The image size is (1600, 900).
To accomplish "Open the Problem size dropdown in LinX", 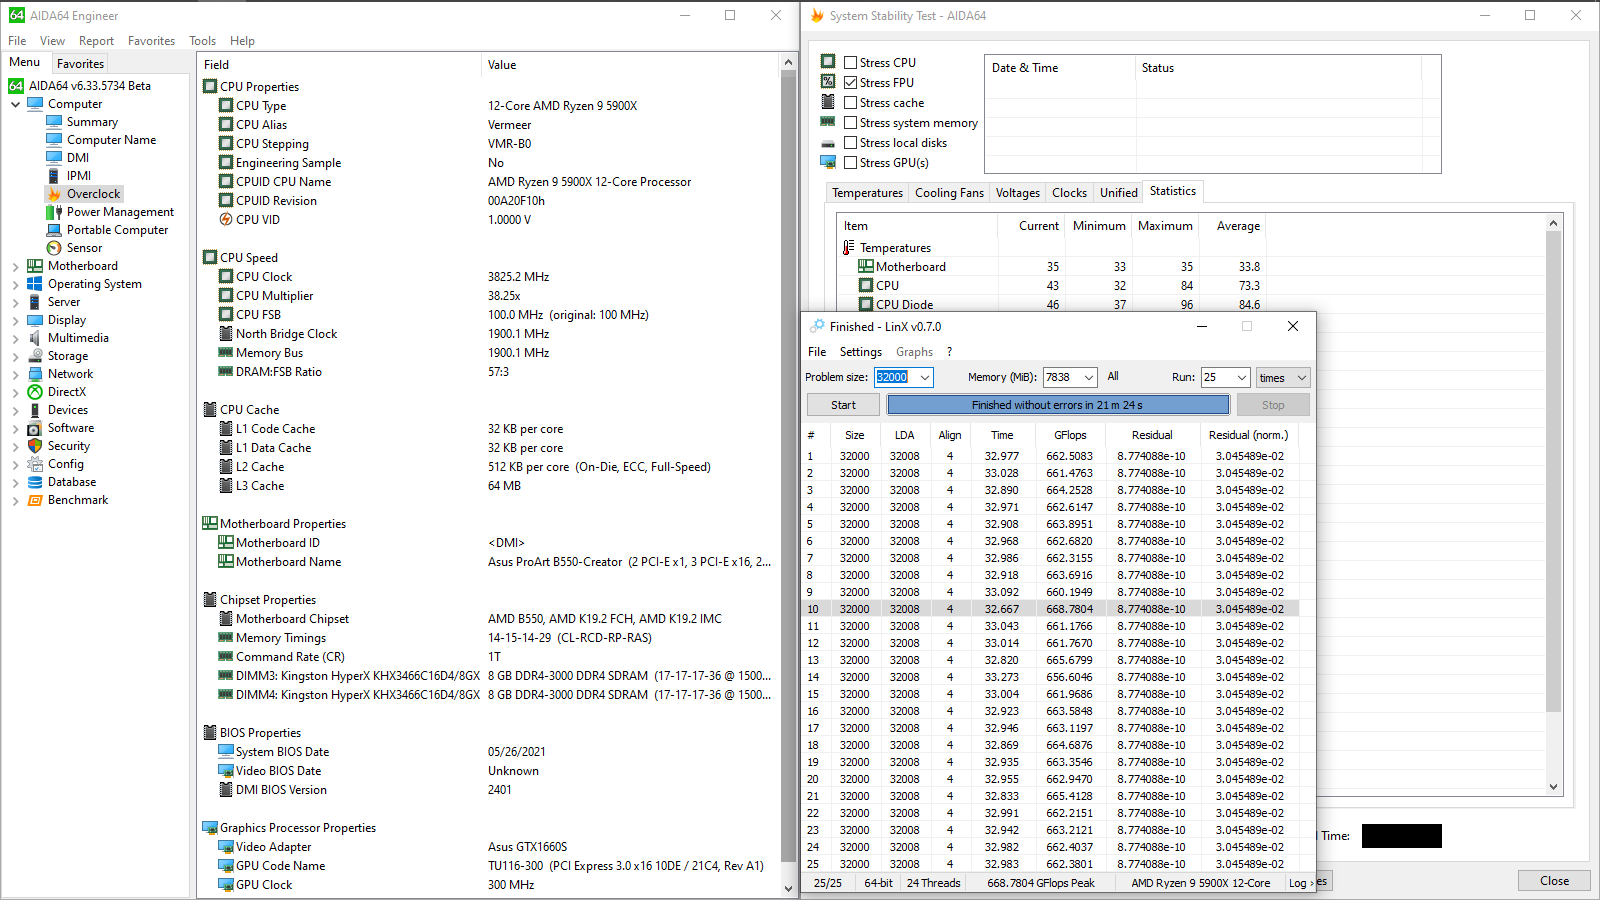I will click(x=925, y=377).
